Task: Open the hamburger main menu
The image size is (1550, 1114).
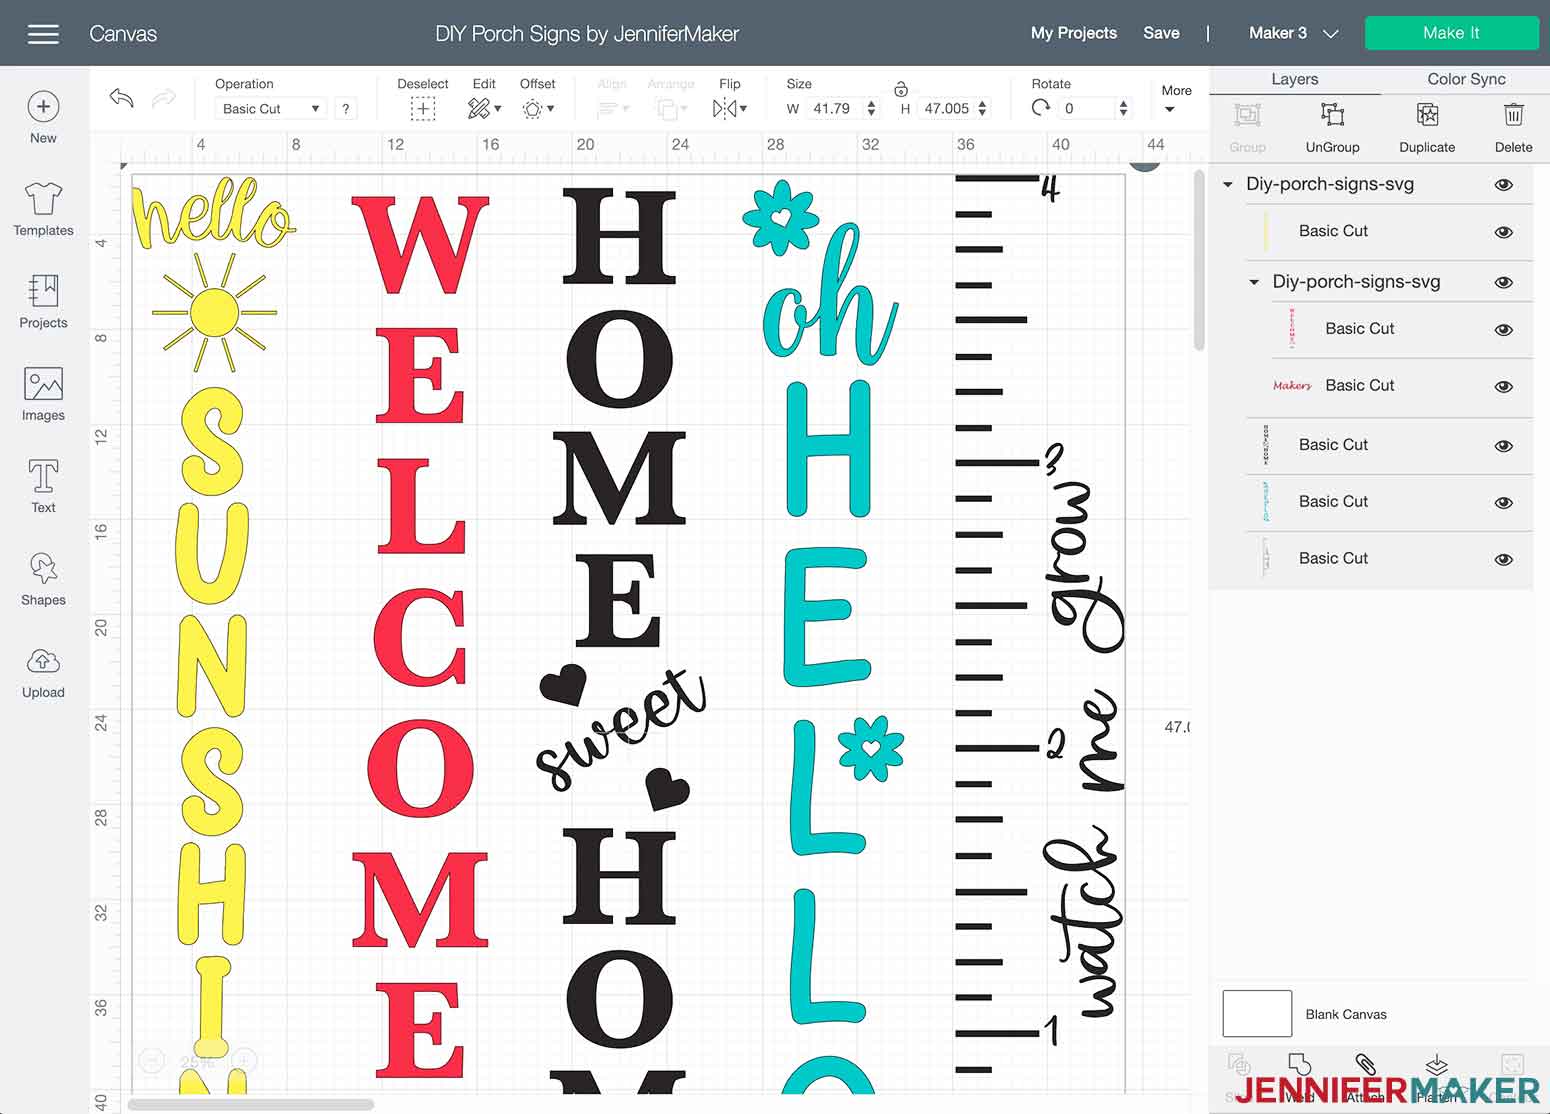Action: click(x=43, y=33)
